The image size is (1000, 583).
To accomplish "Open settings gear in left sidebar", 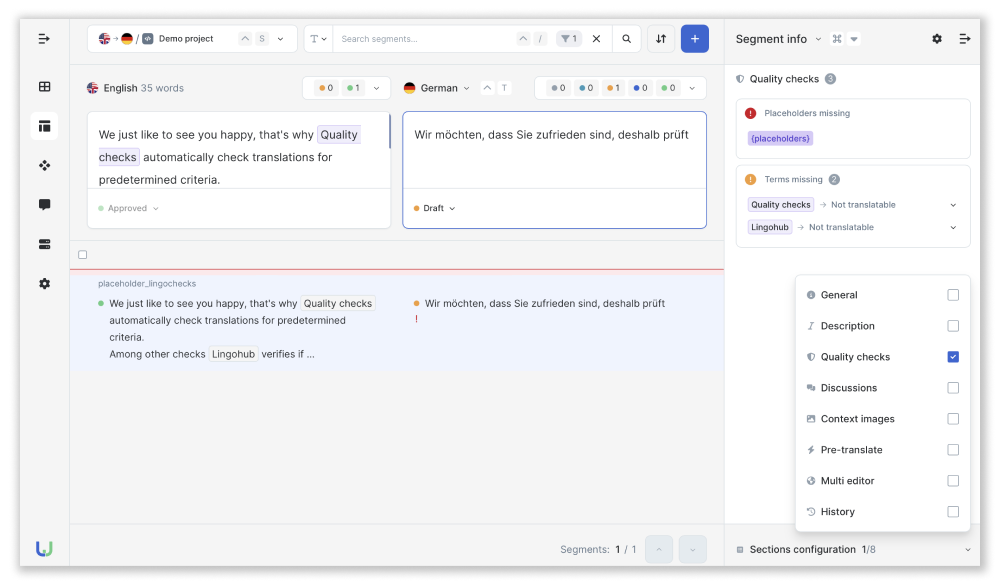I will click(44, 284).
